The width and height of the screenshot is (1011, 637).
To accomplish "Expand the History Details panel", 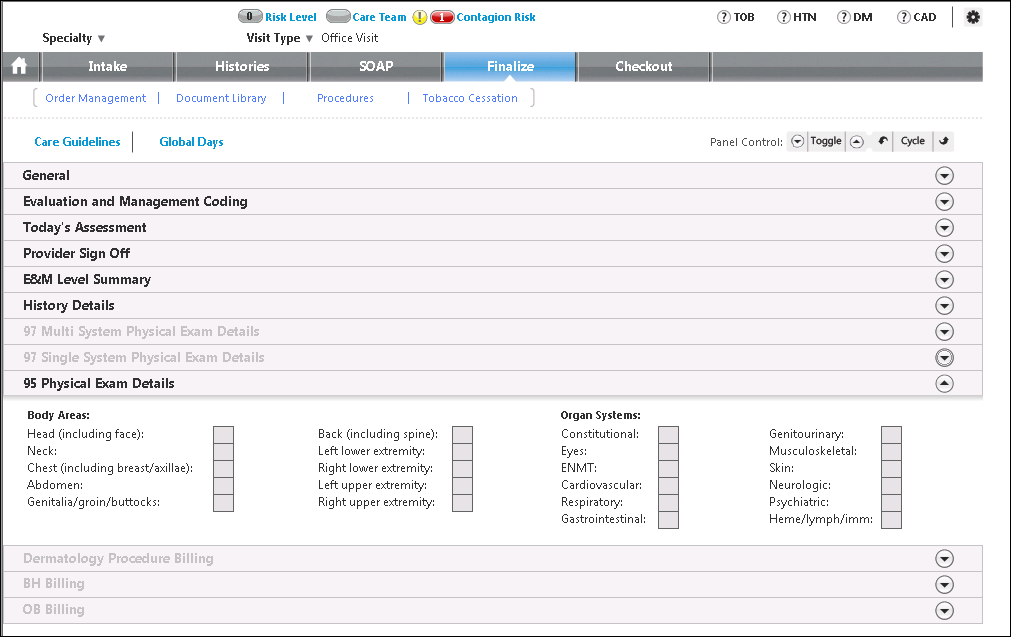I will (945, 306).
